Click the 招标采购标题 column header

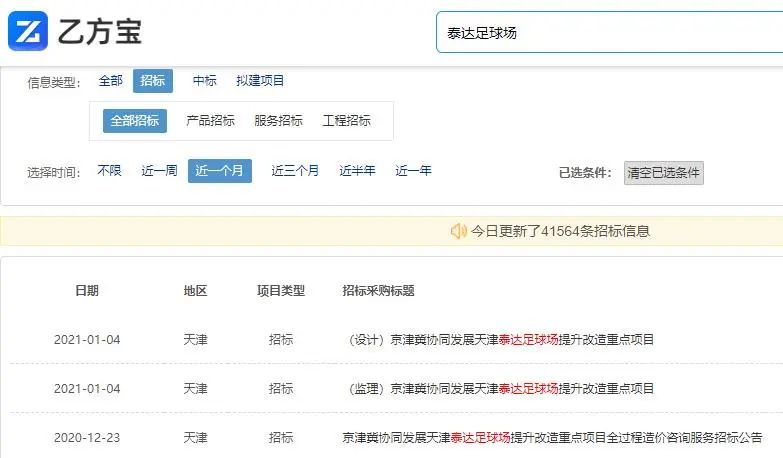click(x=379, y=291)
